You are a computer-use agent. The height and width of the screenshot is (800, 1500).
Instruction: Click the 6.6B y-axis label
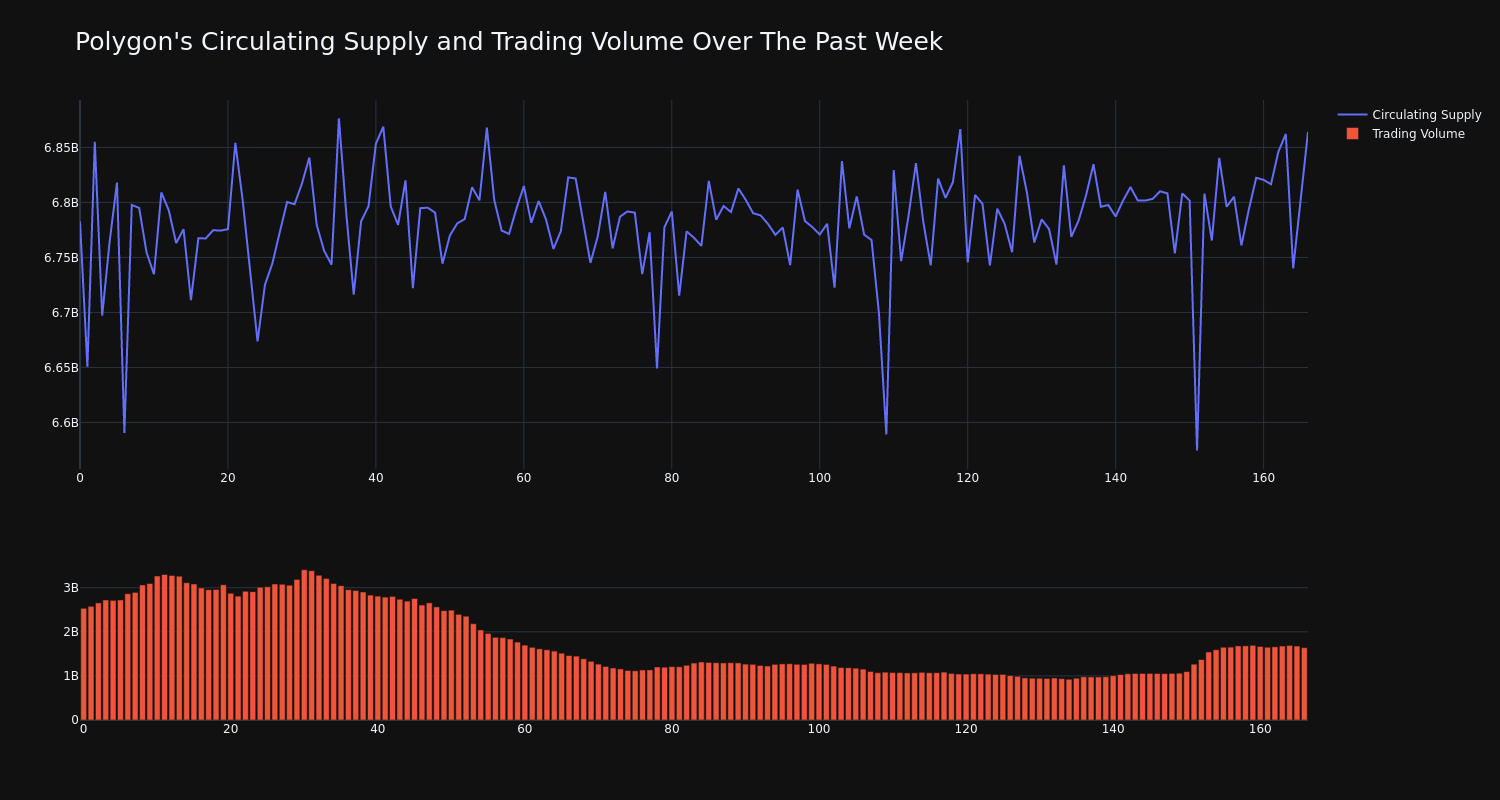[x=65, y=423]
